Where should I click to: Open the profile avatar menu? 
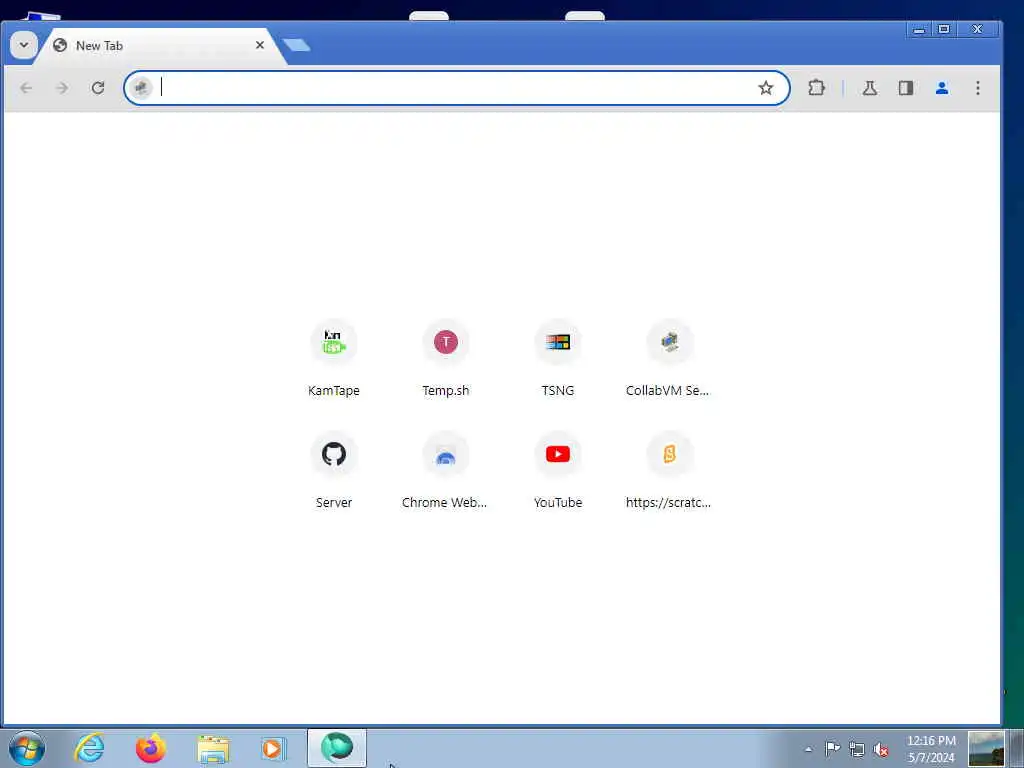click(x=942, y=88)
